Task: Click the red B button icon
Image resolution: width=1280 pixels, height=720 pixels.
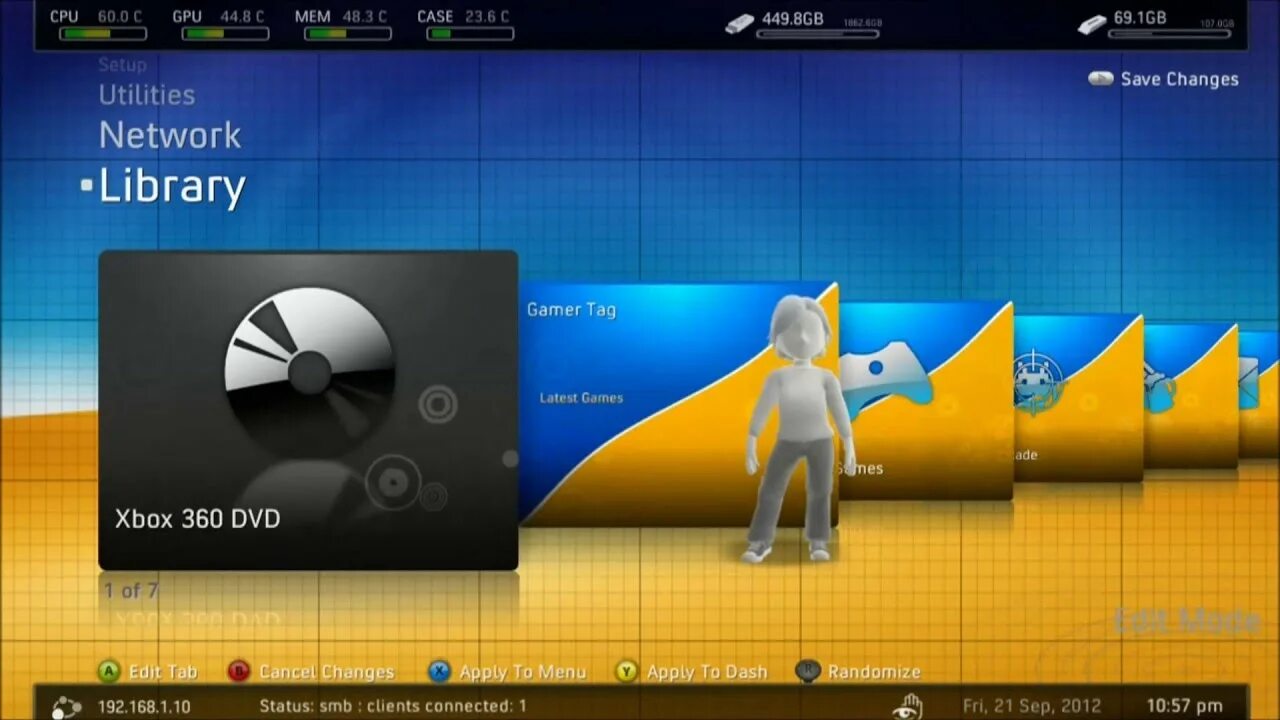Action: tap(238, 671)
